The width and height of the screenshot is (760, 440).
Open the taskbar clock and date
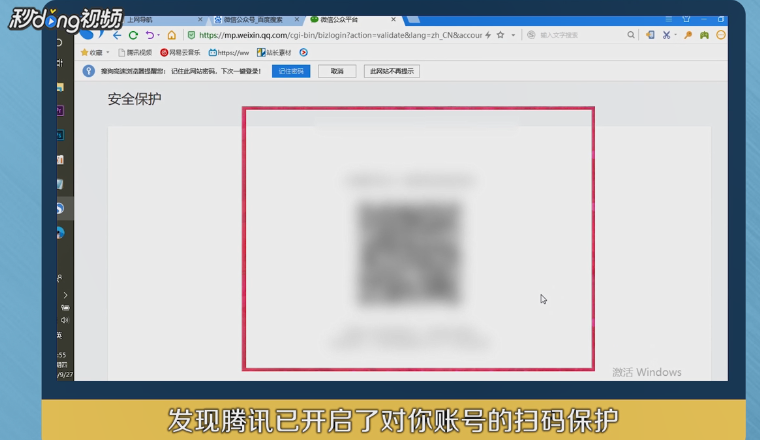point(64,364)
